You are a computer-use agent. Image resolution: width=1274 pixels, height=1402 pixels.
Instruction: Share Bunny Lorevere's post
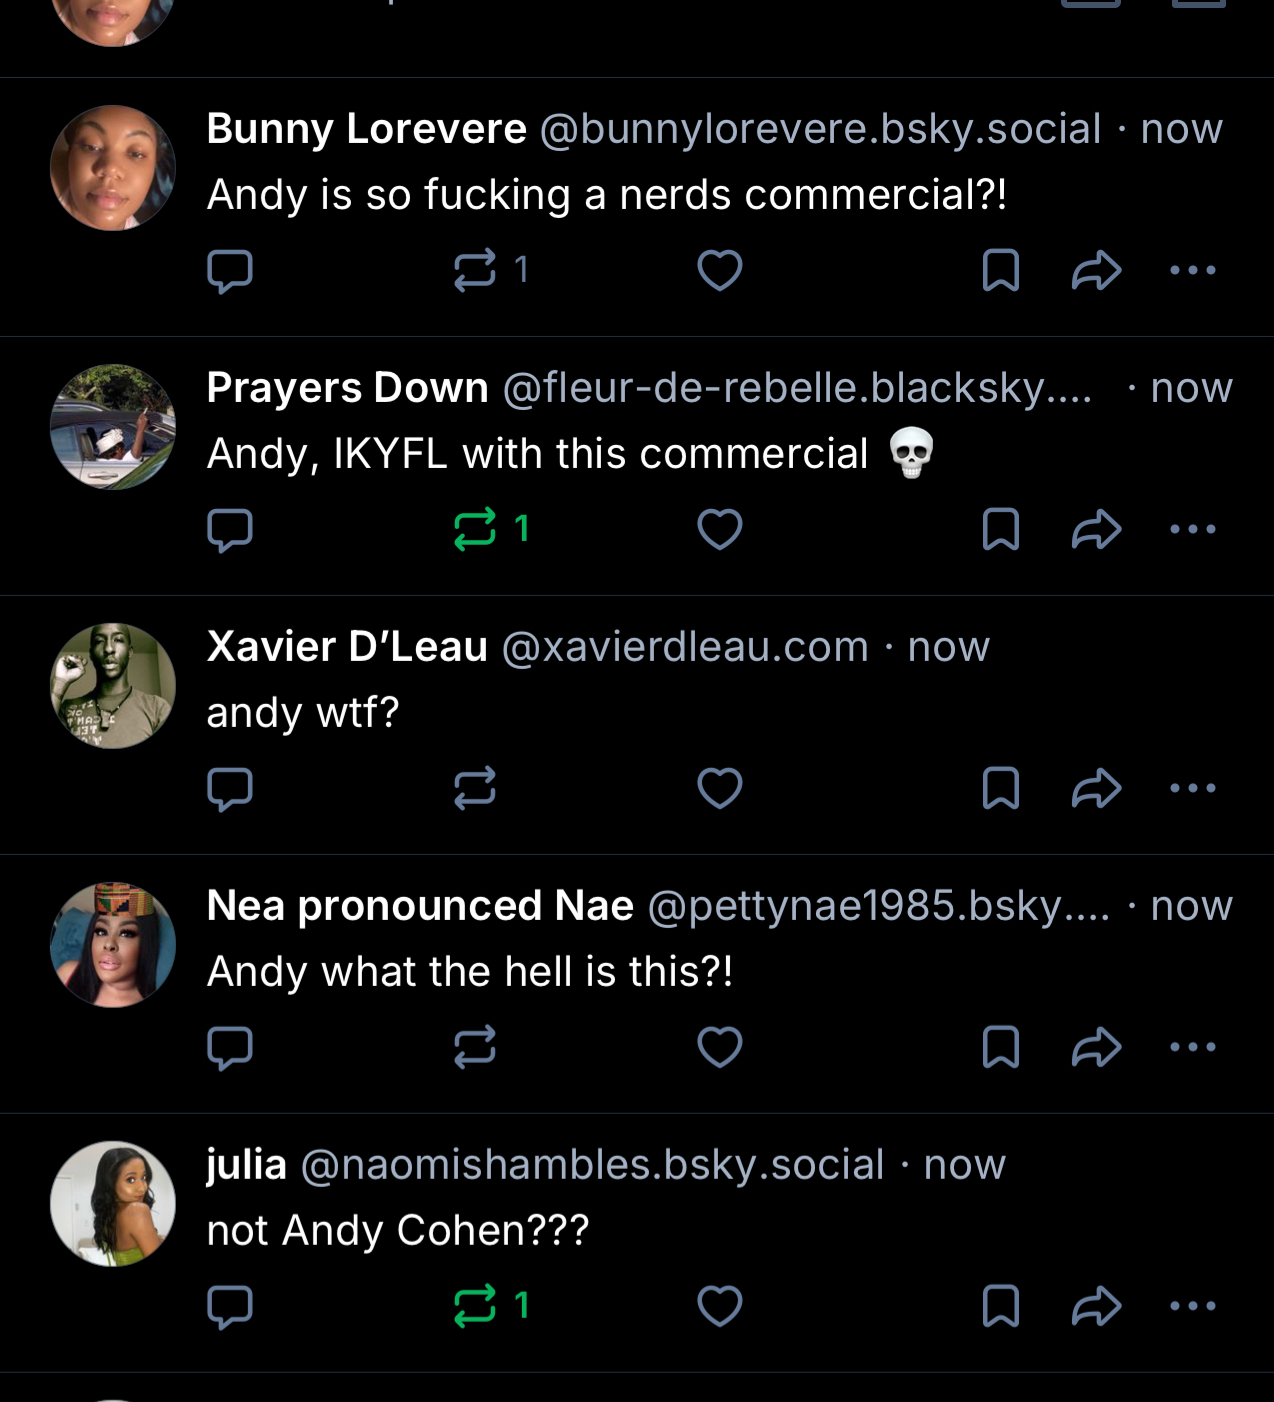(x=1096, y=270)
